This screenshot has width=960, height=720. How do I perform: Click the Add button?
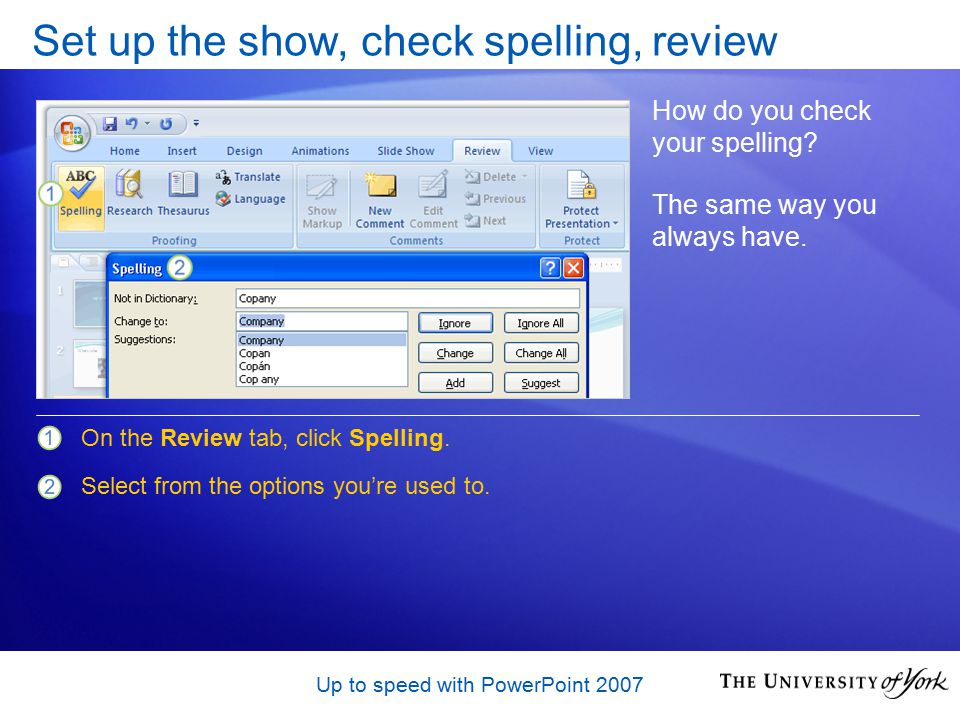[x=455, y=383]
